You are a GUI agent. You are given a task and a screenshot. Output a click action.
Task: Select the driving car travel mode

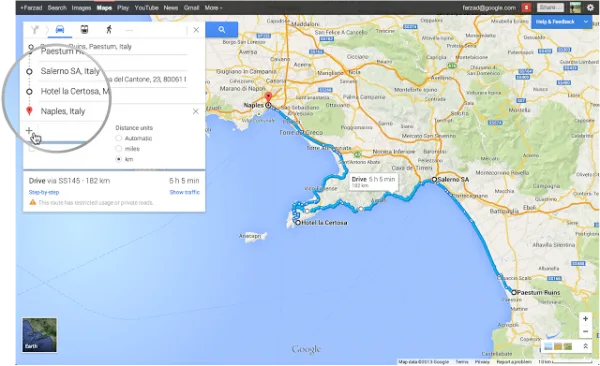coord(60,29)
